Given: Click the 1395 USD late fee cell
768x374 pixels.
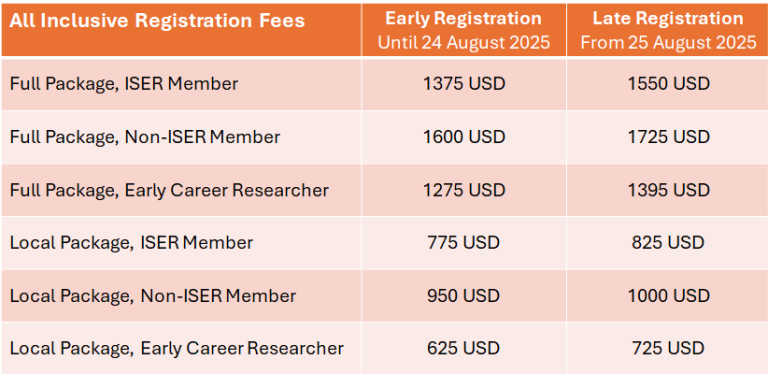Looking at the screenshot, I should click(x=669, y=189).
